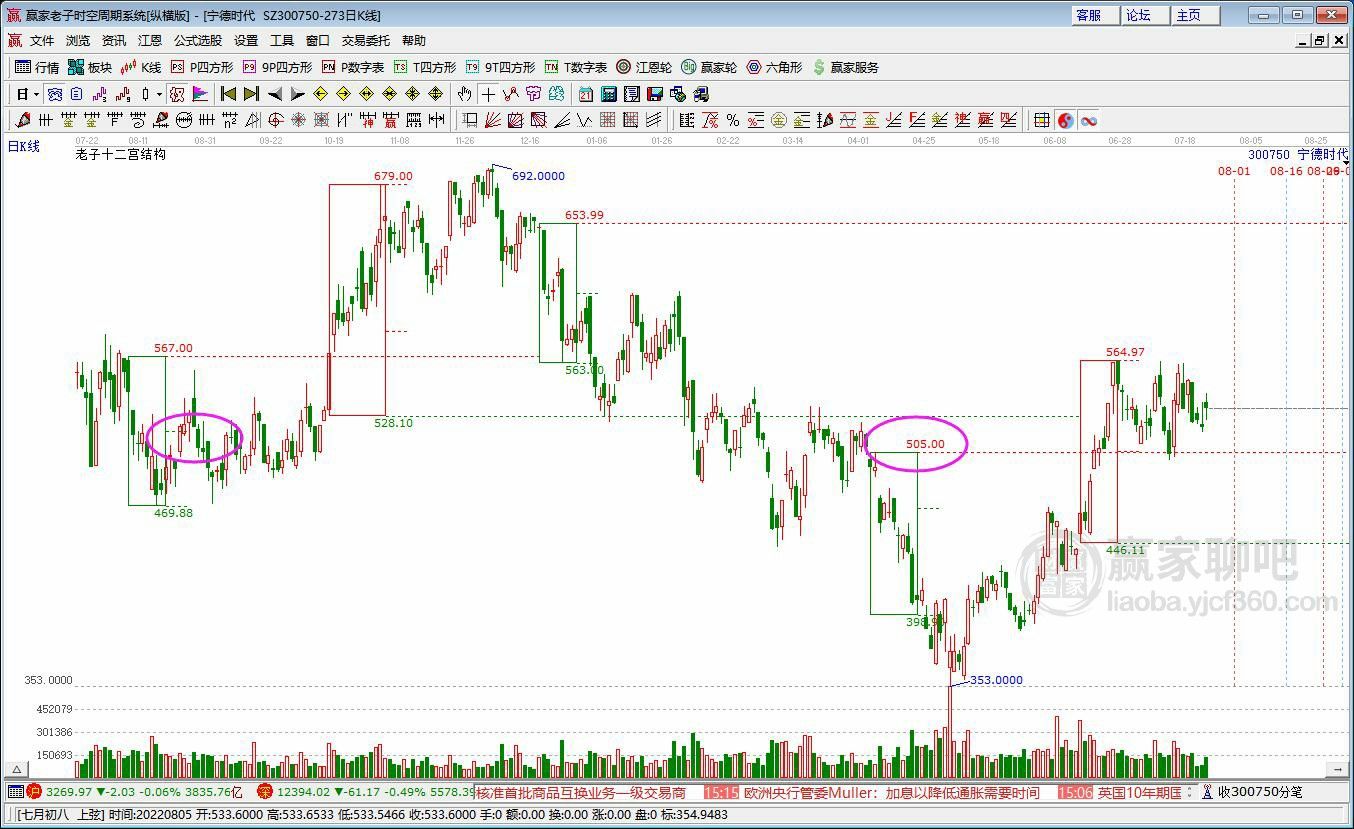Click the black left-pointing triangle icon
Viewport: 1354px width, 829px height.
coord(274,94)
